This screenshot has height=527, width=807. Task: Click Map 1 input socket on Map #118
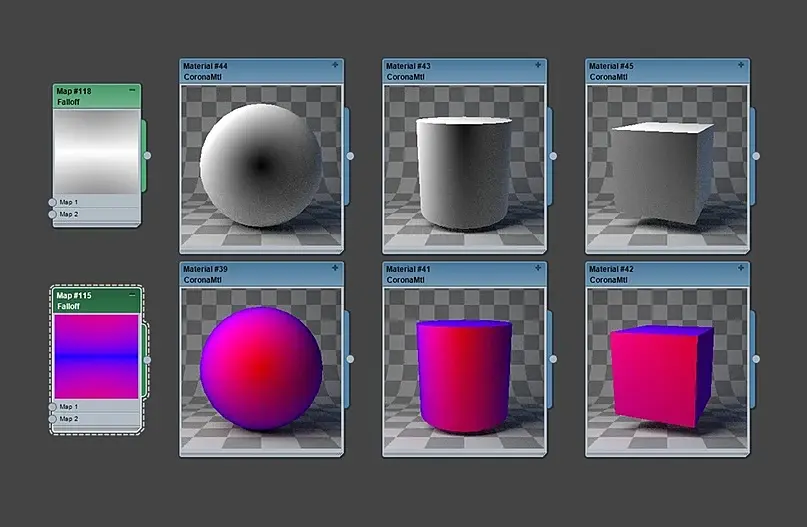coord(52,202)
